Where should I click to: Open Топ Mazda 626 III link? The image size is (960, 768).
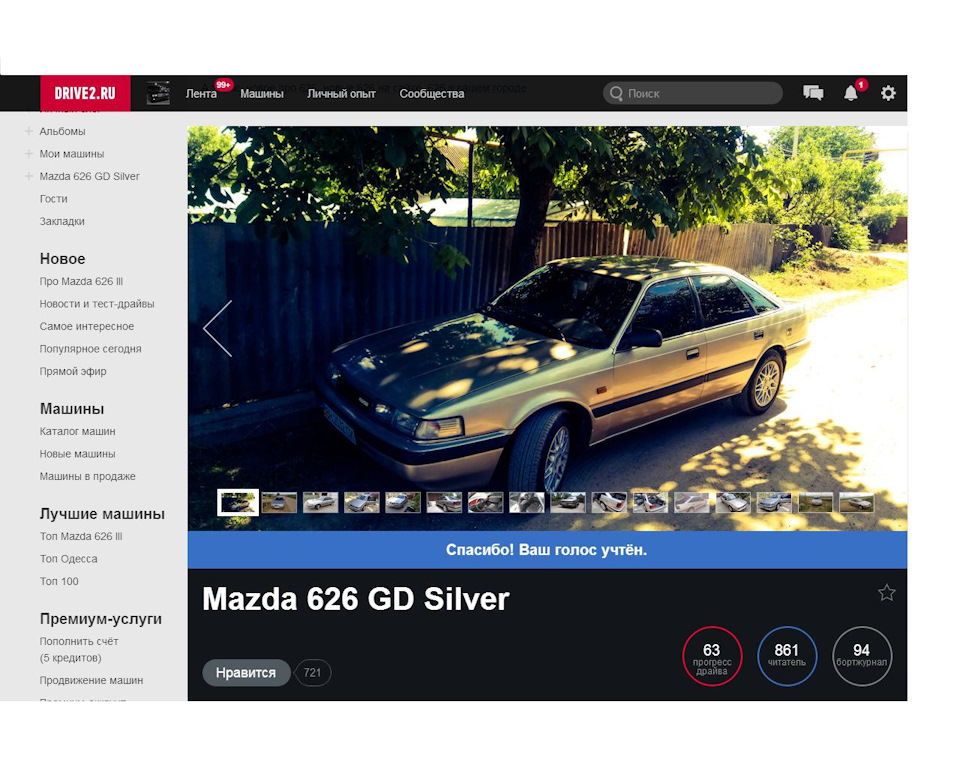pyautogui.click(x=81, y=536)
